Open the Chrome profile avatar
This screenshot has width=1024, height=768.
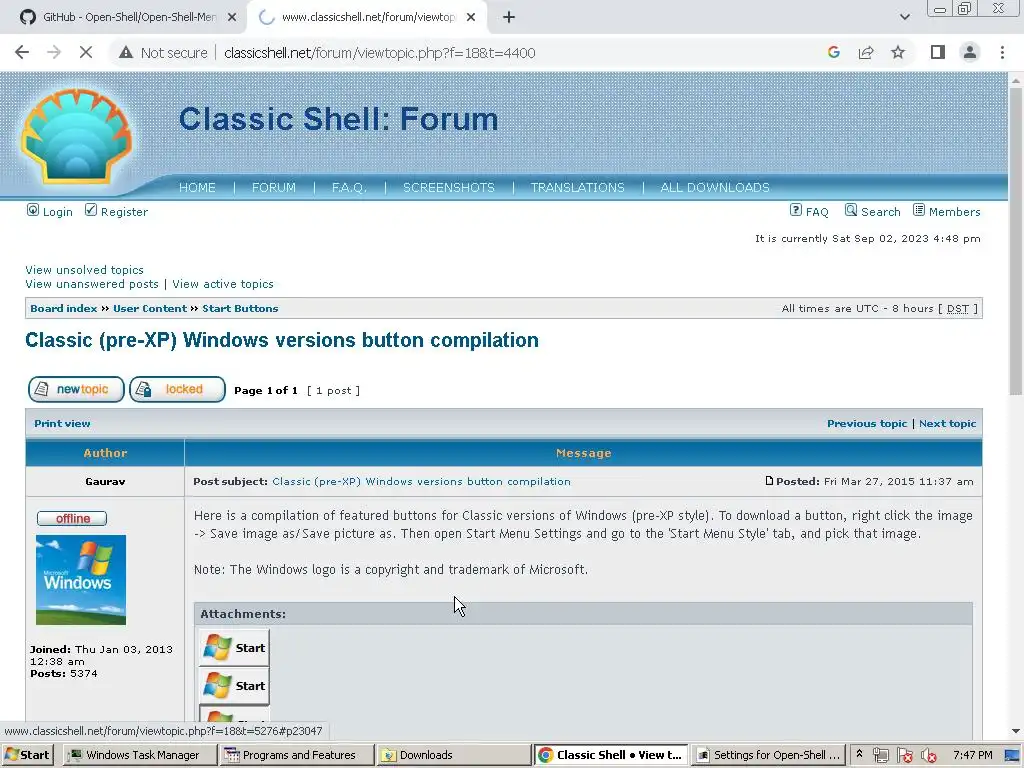[970, 52]
